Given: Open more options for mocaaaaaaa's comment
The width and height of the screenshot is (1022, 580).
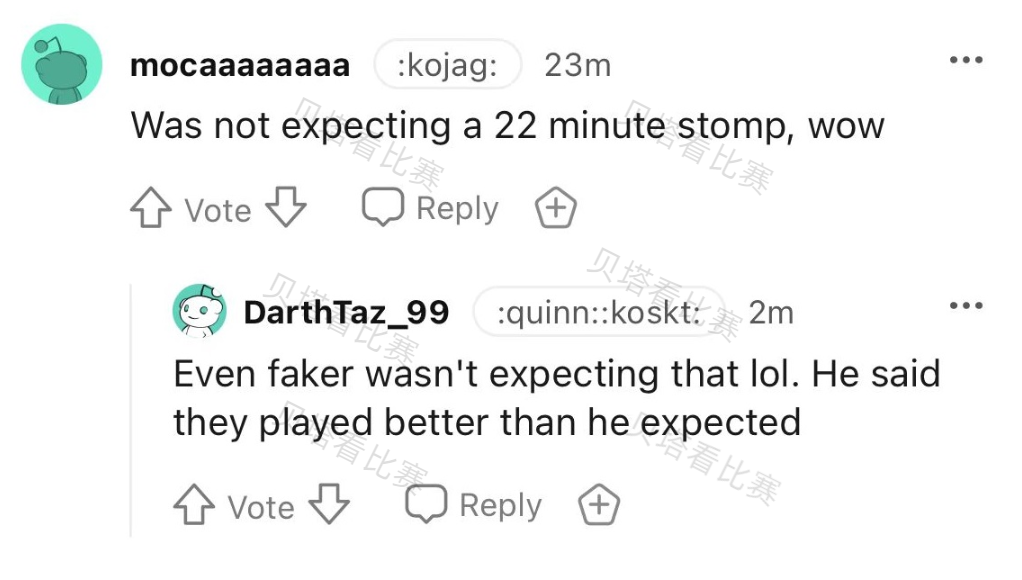Looking at the screenshot, I should [966, 61].
